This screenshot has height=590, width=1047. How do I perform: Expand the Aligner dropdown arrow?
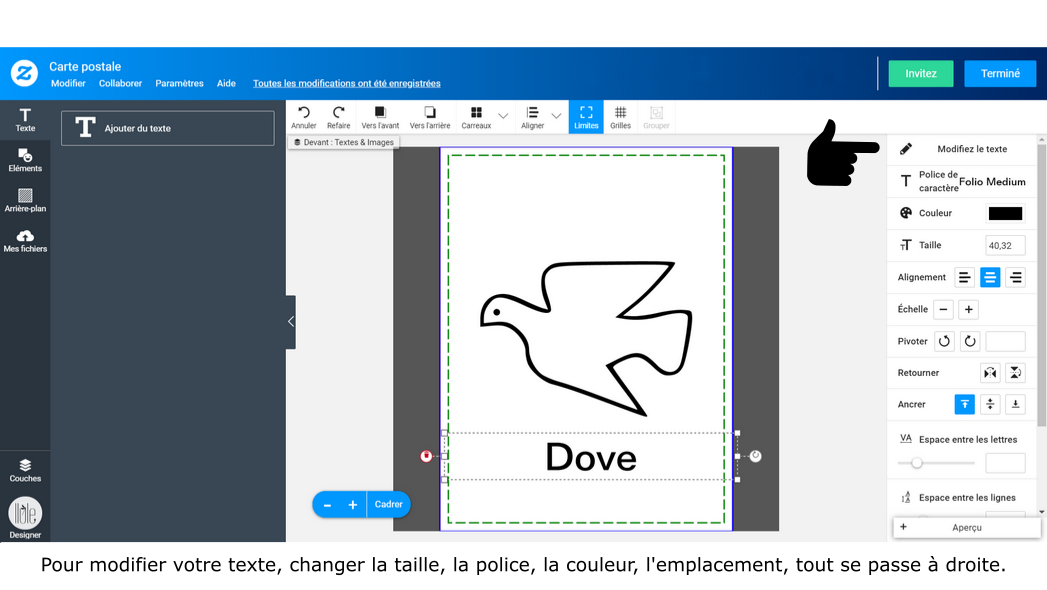pyautogui.click(x=556, y=116)
